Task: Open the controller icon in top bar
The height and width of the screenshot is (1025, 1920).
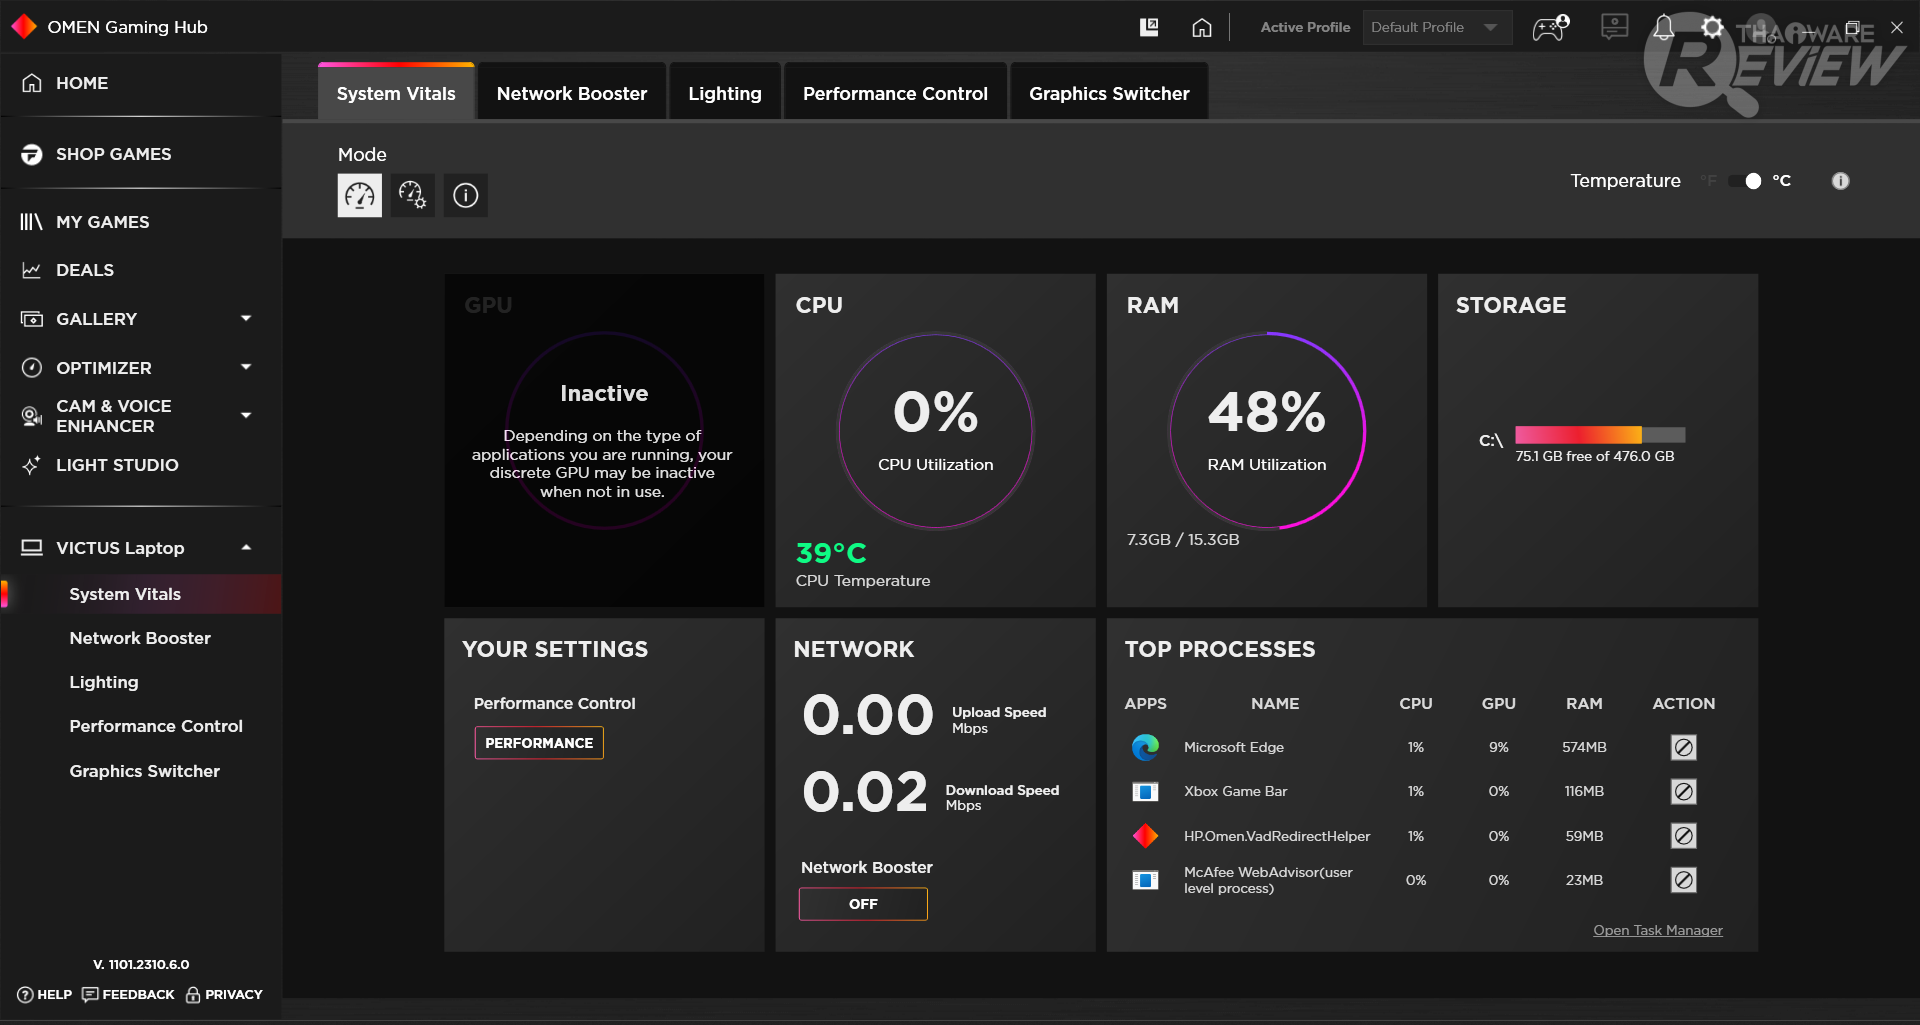Action: 1550,28
